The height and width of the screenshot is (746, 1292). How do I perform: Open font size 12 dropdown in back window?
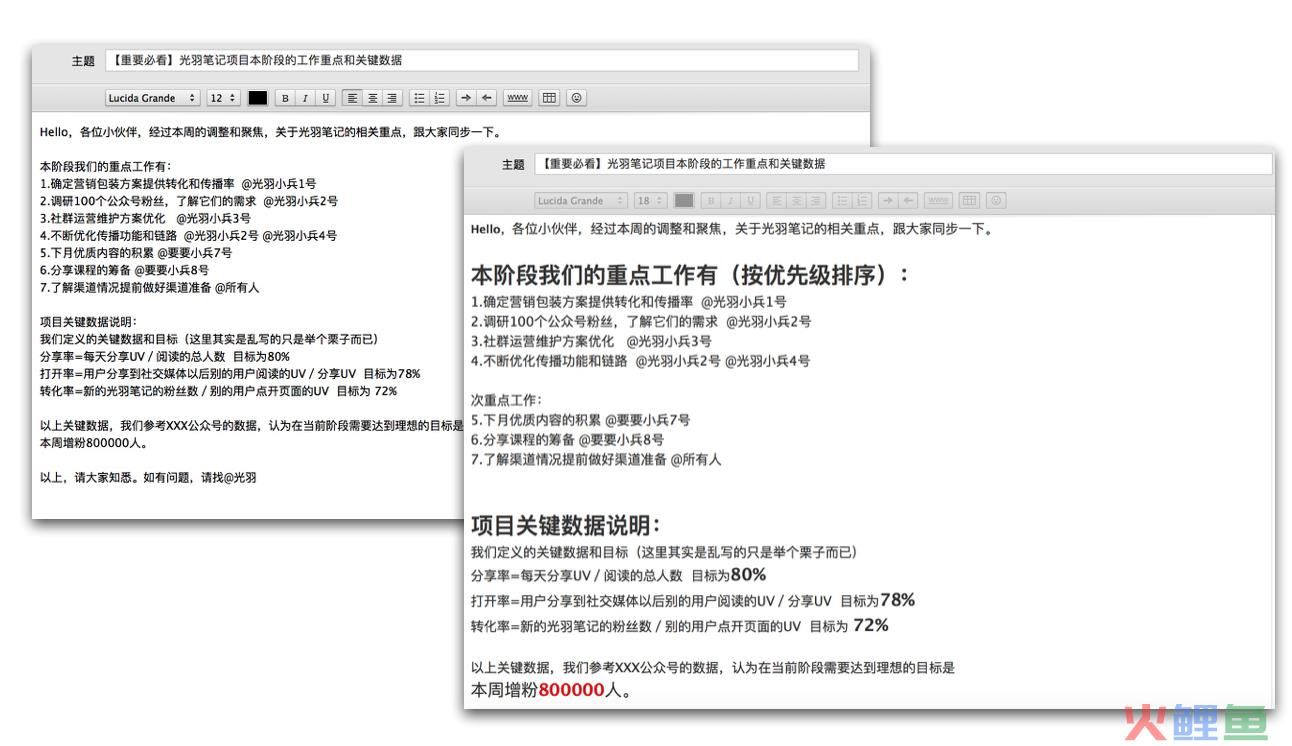click(224, 98)
